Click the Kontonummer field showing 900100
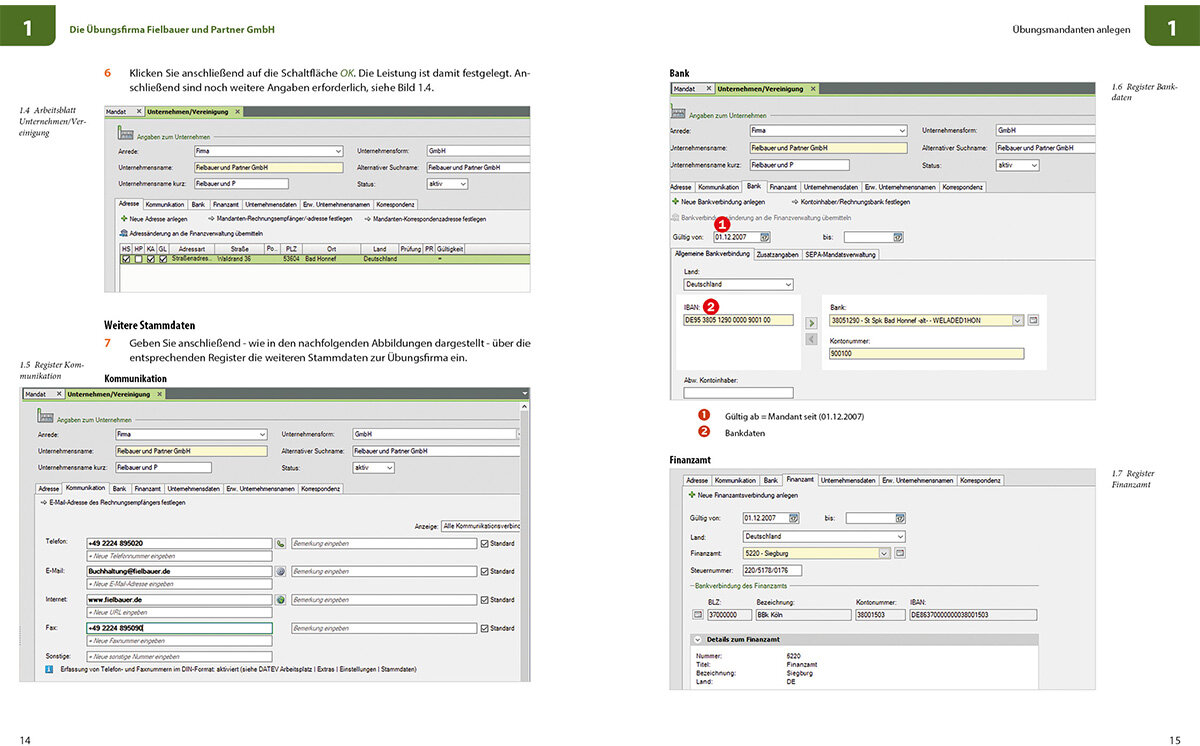 coord(926,353)
